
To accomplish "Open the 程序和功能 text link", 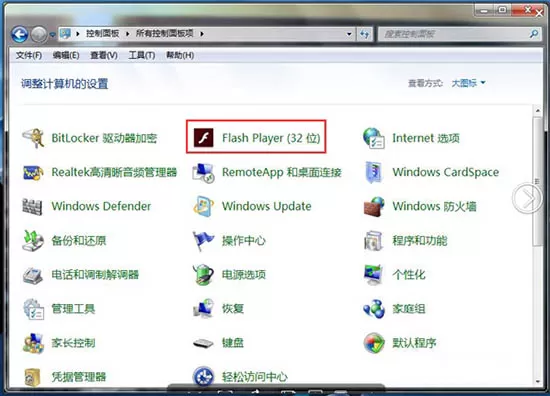I will click(x=420, y=241).
